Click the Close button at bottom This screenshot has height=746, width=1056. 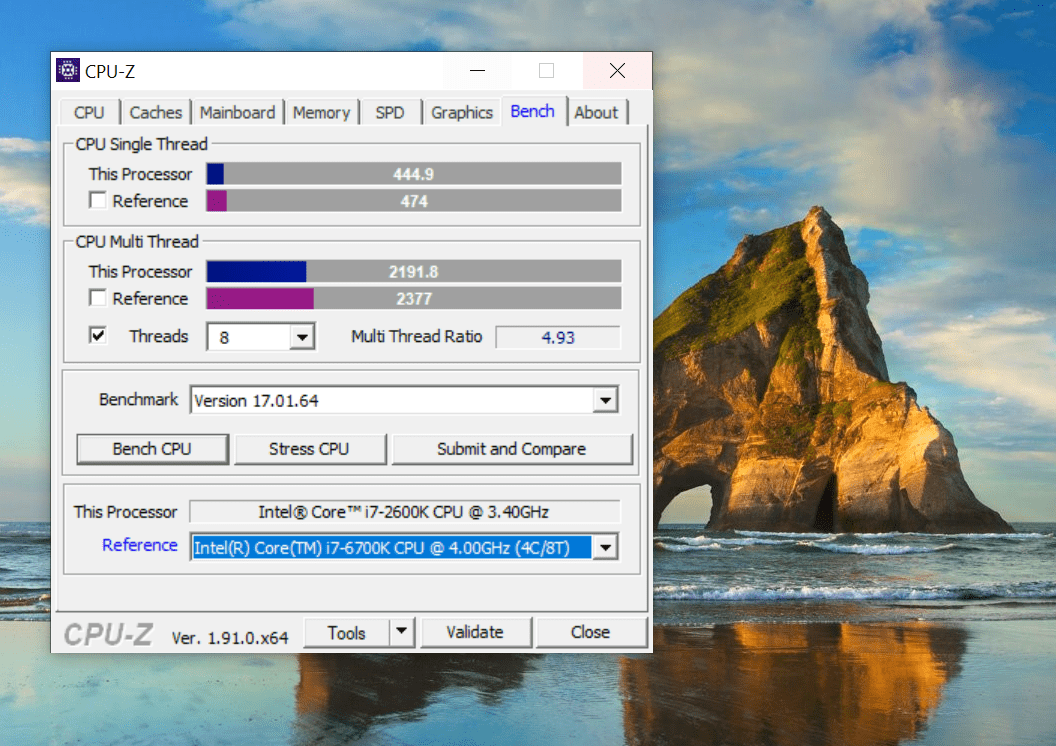click(x=591, y=632)
